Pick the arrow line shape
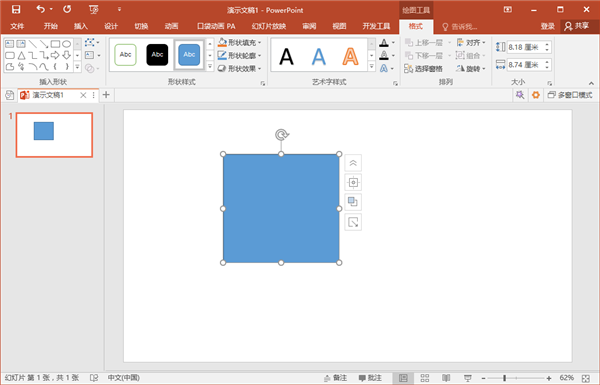Screen dimensions: 600x385 (x=44, y=44)
